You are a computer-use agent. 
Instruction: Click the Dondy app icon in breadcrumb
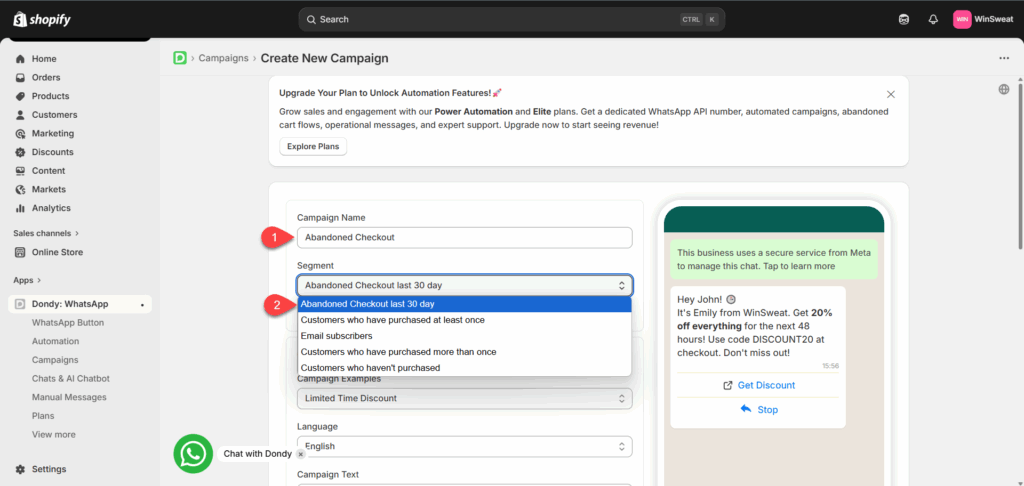[x=180, y=58]
